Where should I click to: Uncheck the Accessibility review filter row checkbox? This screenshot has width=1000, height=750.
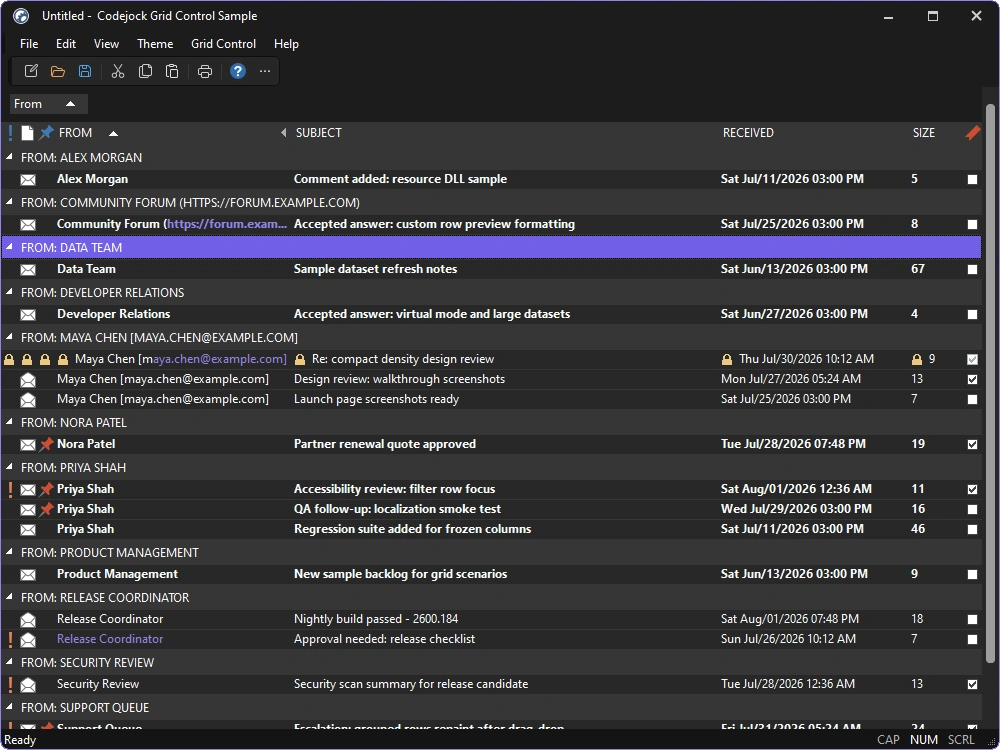[x=972, y=490]
